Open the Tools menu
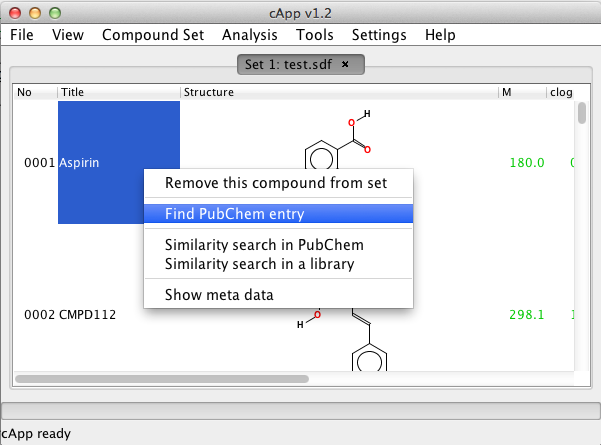 [x=315, y=35]
